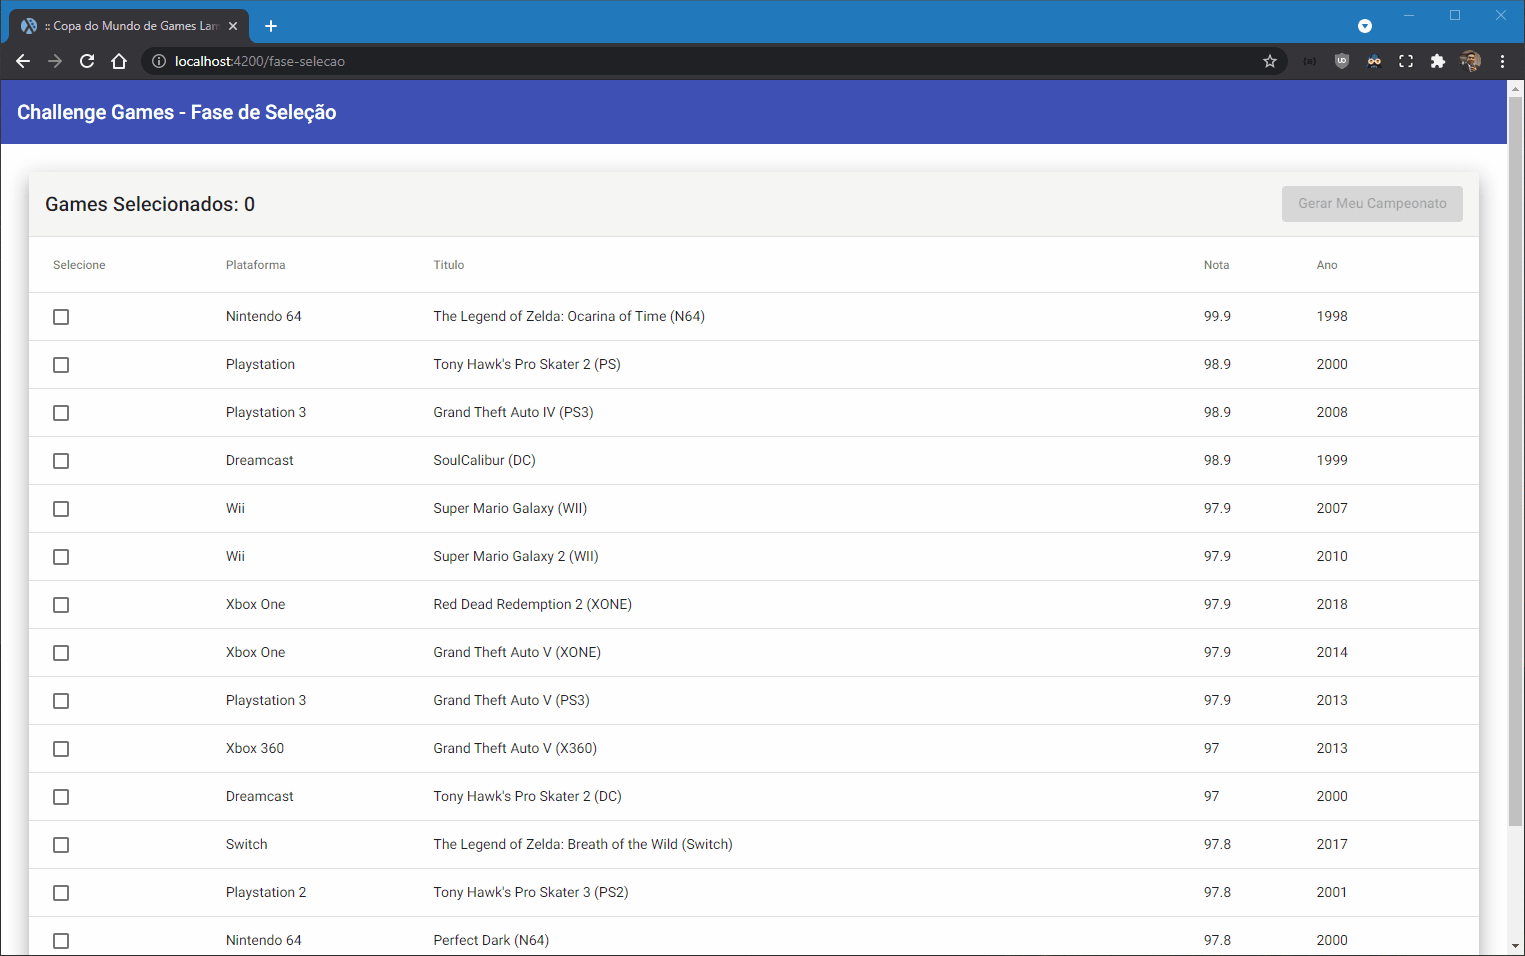This screenshot has height=956, width=1525.
Task: Select the Copa do Mundo de Games tab
Action: pos(129,26)
